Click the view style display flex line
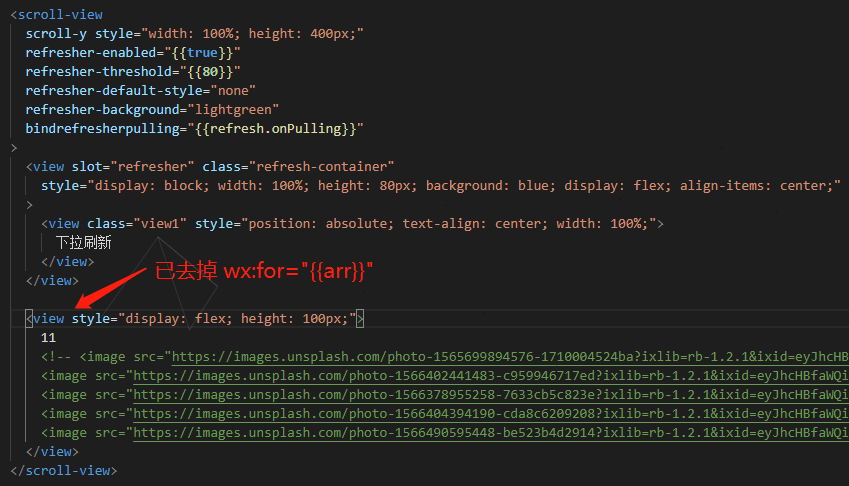 click(x=195, y=319)
